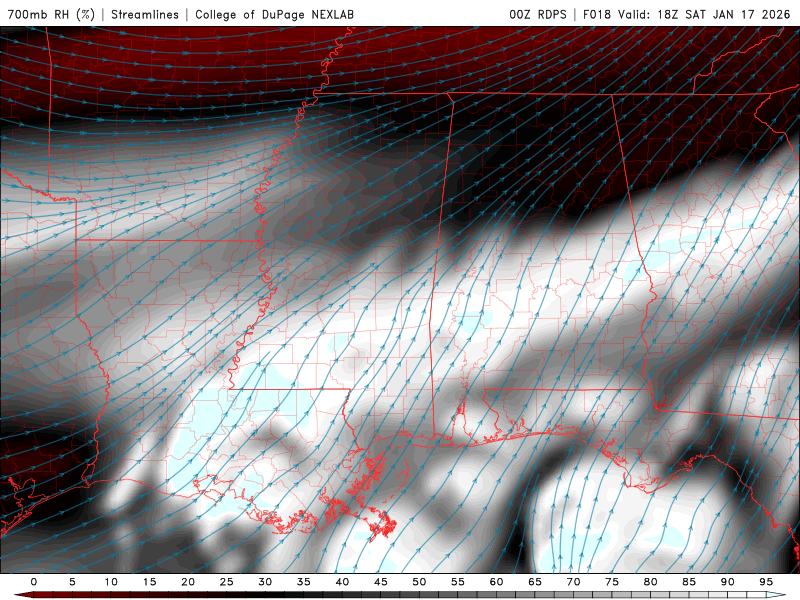Click the "10" value on the color scale

tap(111, 582)
